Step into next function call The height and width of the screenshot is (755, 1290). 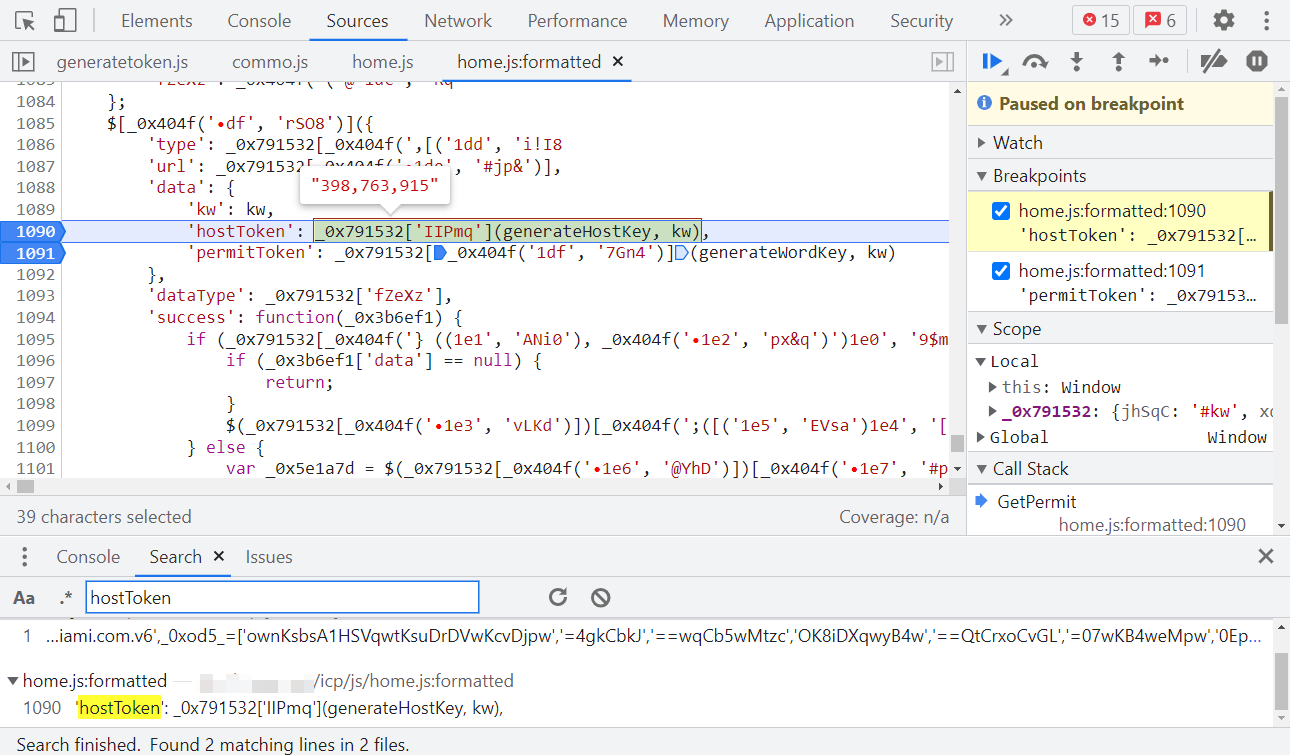click(1077, 62)
